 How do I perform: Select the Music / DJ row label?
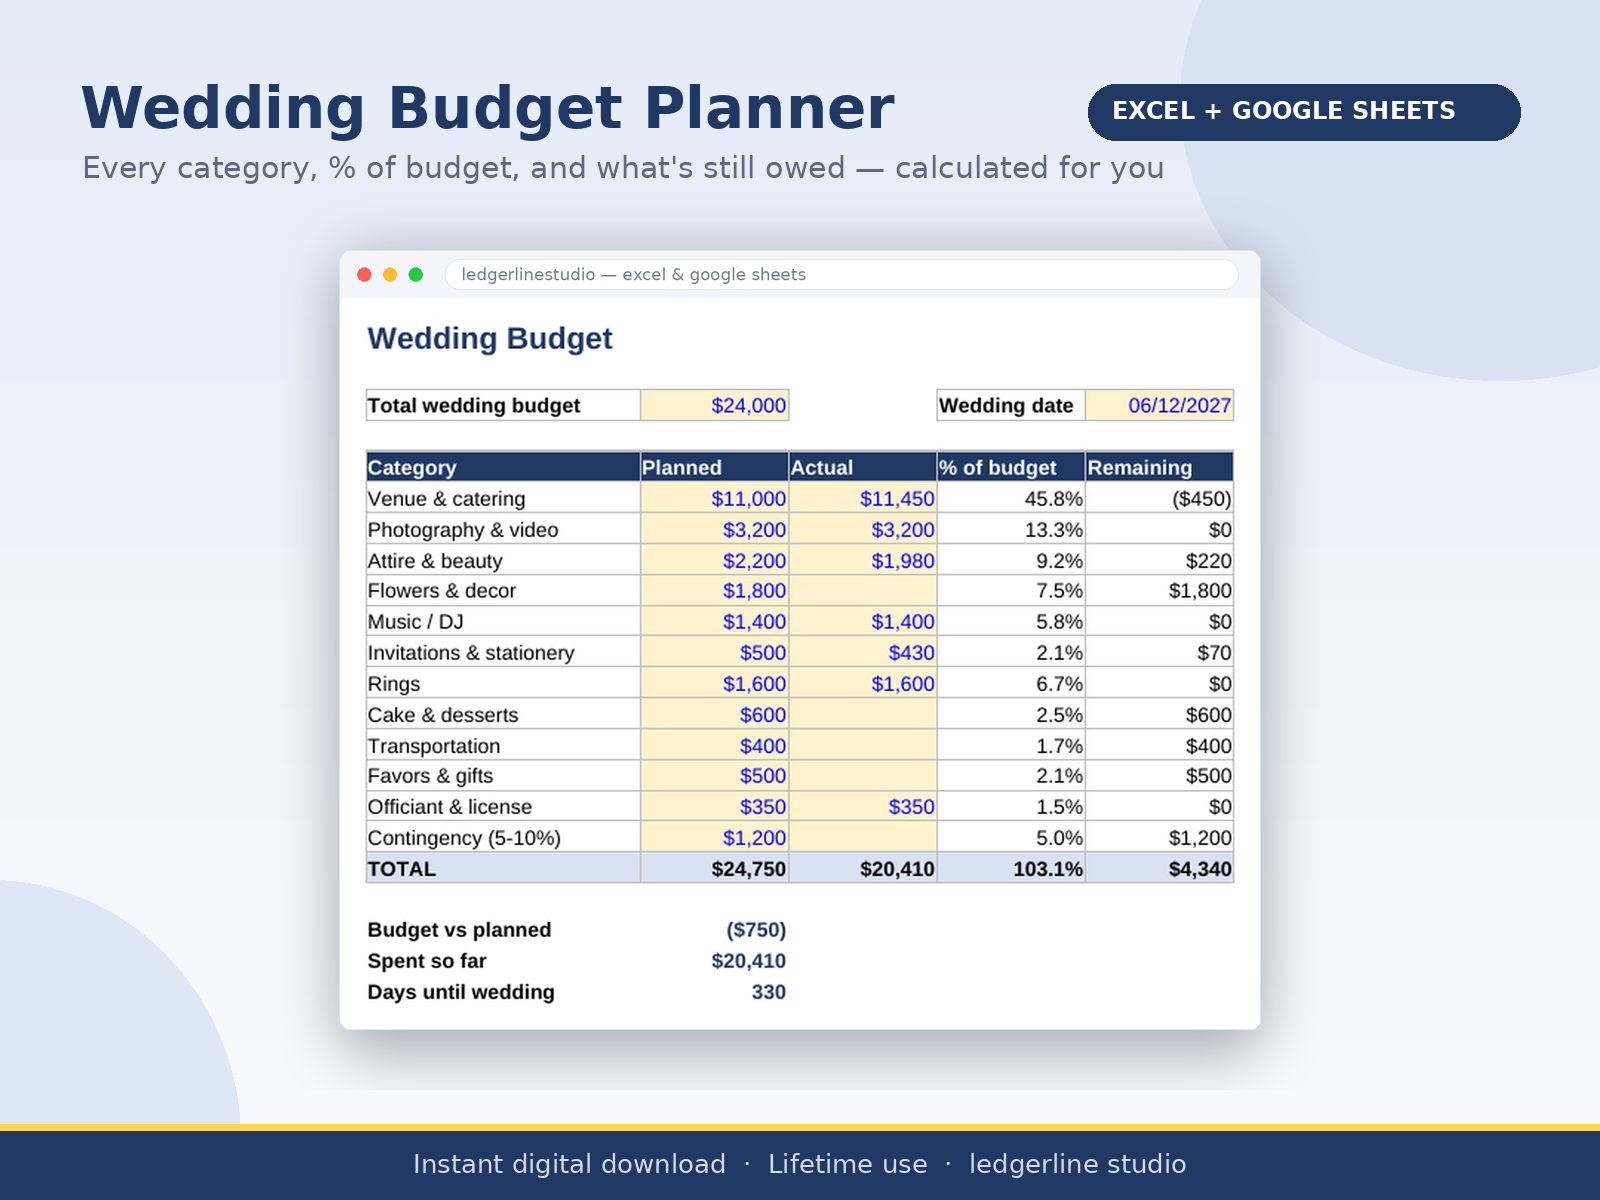tap(503, 621)
